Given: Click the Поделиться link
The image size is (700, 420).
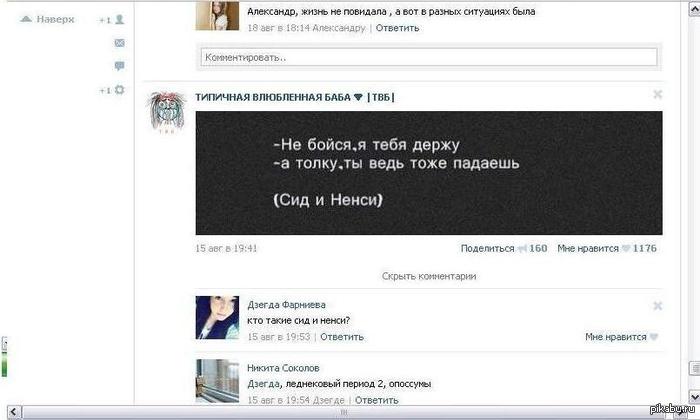Looking at the screenshot, I should [488, 249].
